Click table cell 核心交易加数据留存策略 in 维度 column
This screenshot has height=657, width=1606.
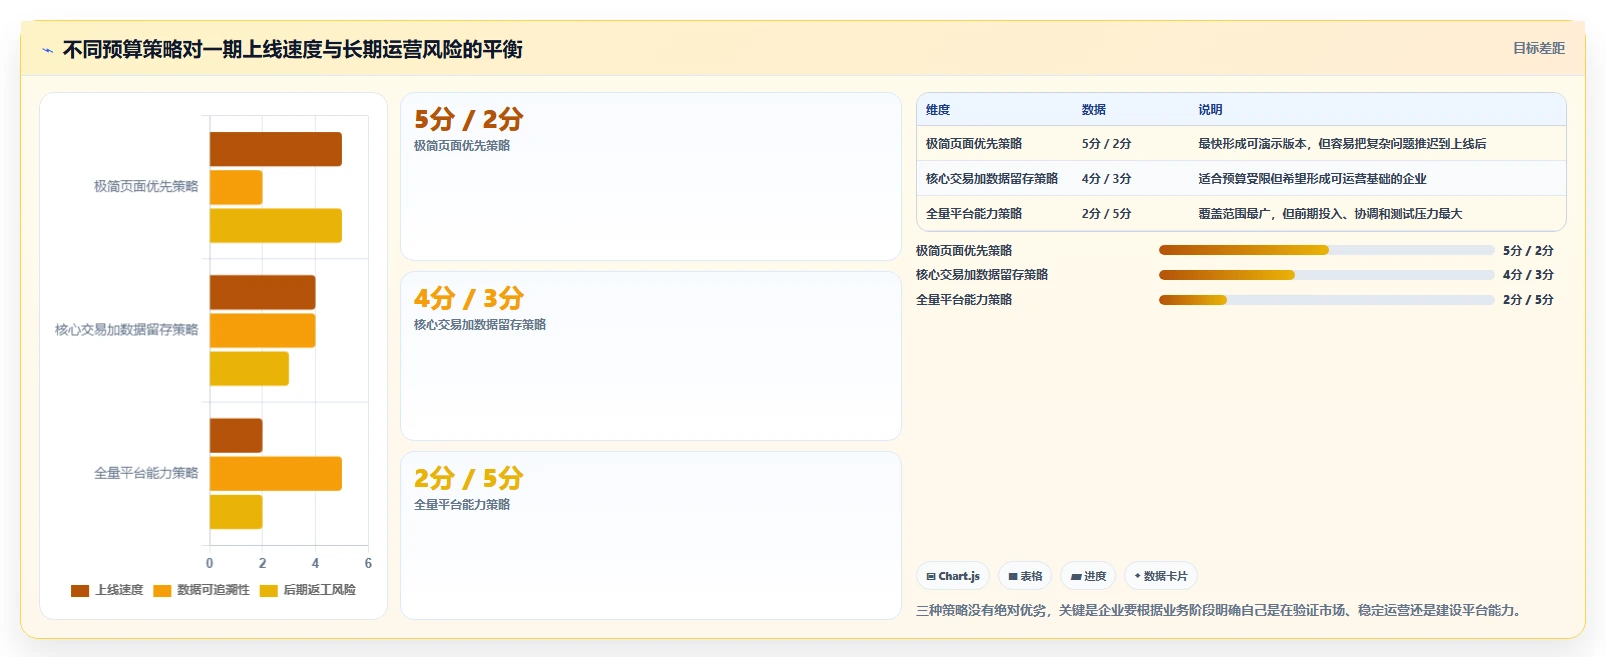(992, 179)
